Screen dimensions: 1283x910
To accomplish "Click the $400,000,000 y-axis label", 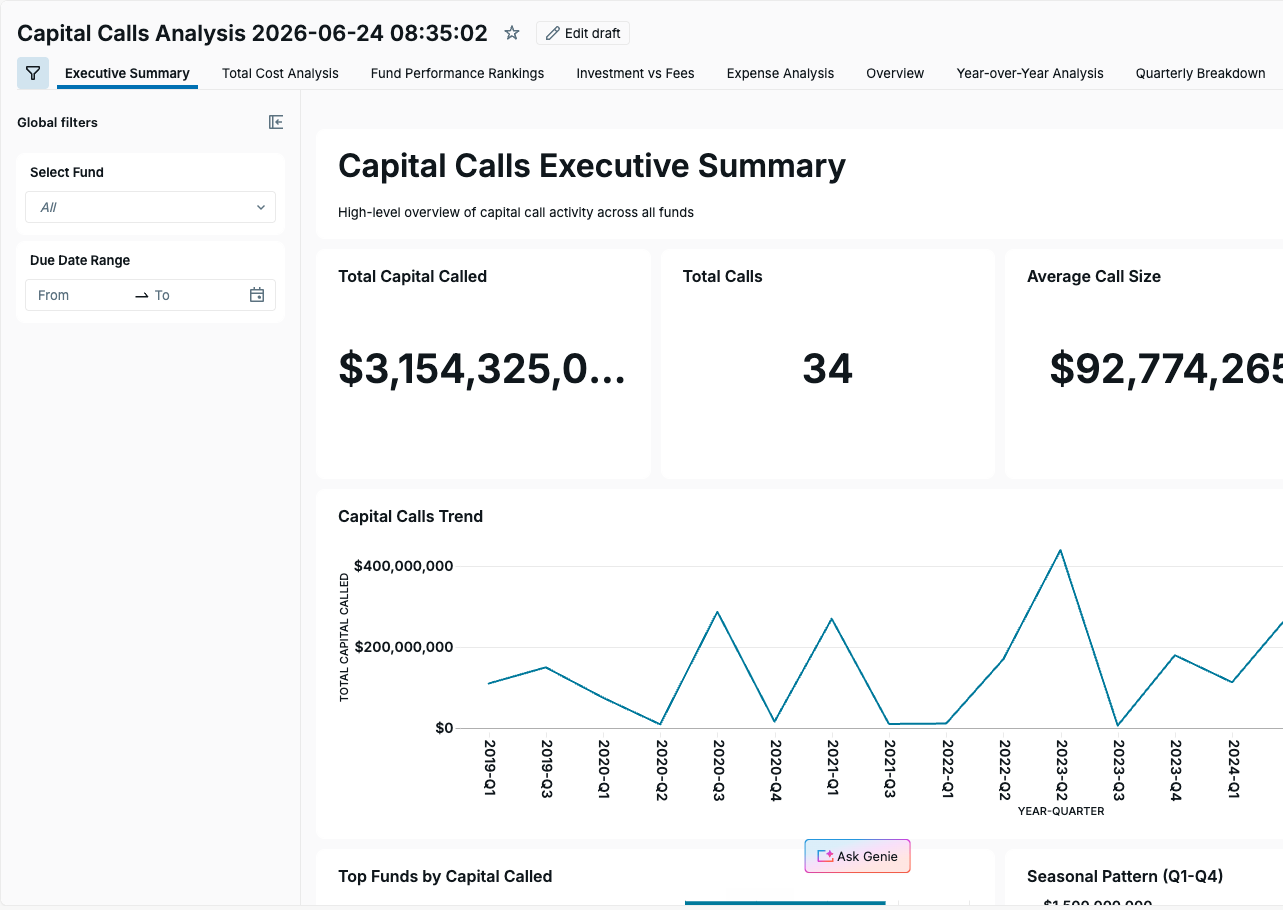I will 404,566.
